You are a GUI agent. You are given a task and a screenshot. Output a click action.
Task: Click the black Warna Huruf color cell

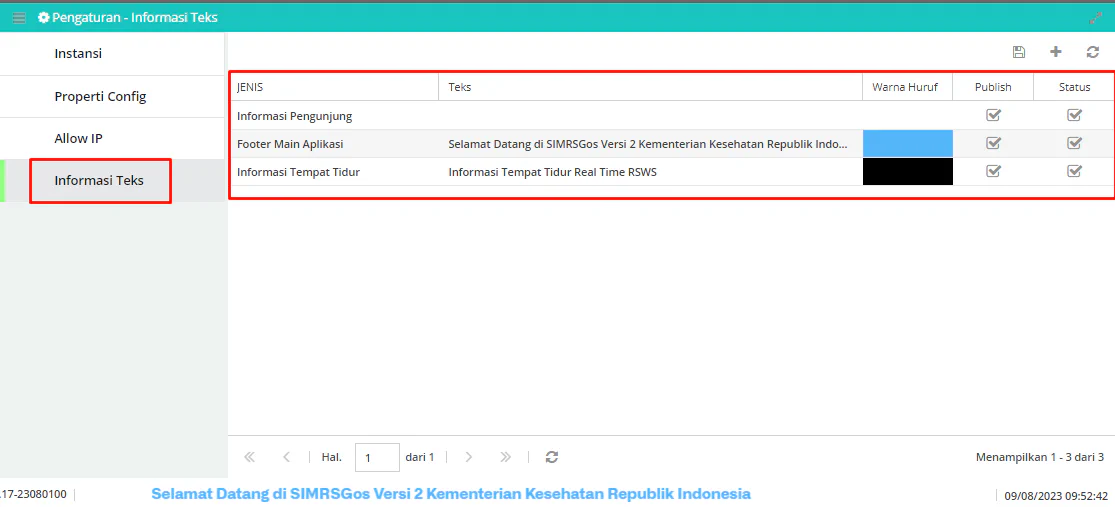(907, 171)
